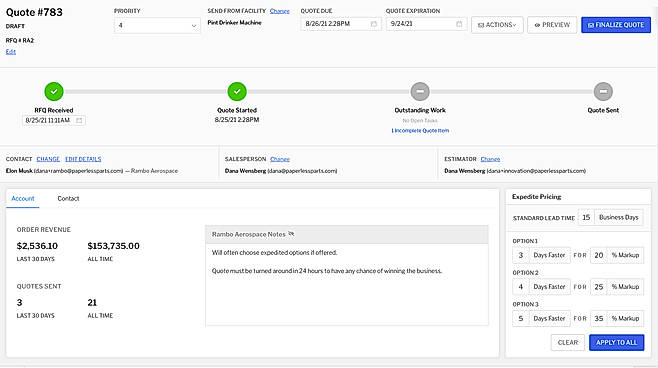Click the Edit link under RFQ number
This screenshot has height=368, width=658.
coord(10,52)
